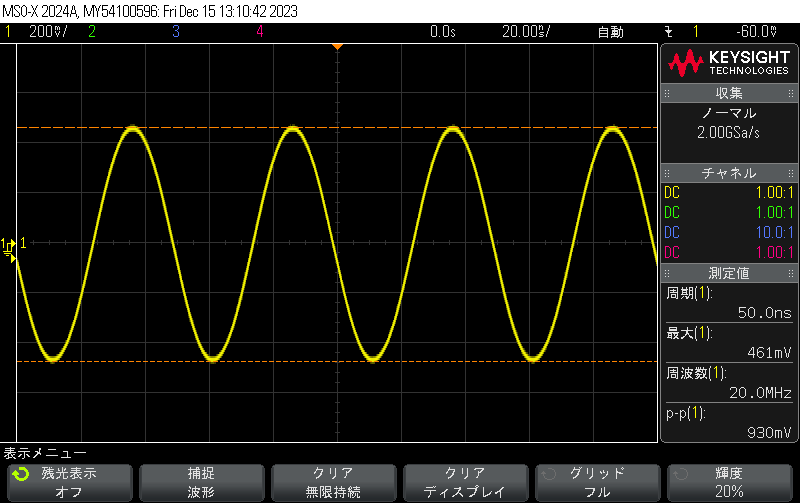
Task: Click the orange trigger position marker
Action: 337,47
